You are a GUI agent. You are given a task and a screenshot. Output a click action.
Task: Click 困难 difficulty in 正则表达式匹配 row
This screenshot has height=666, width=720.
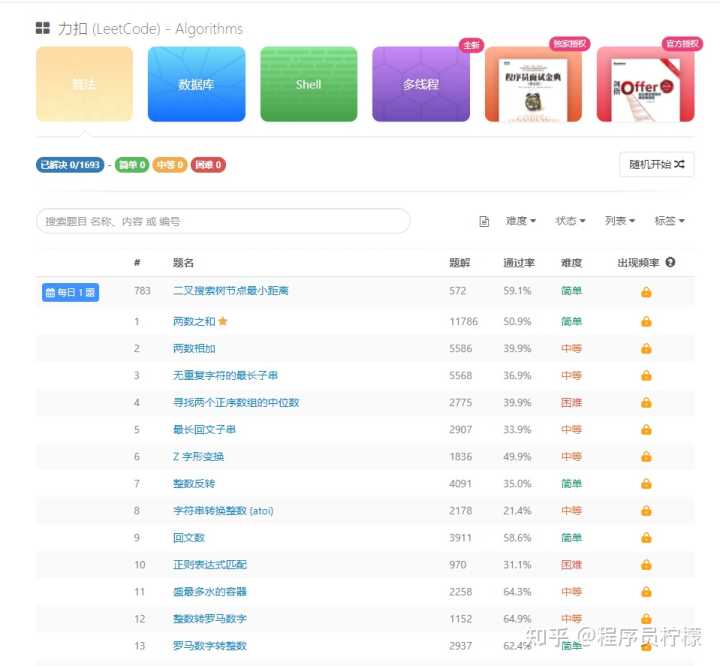571,564
